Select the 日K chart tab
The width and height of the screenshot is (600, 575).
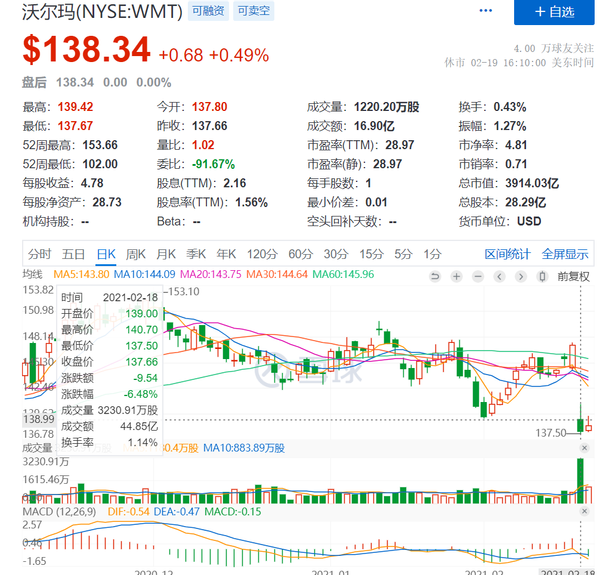pos(106,254)
